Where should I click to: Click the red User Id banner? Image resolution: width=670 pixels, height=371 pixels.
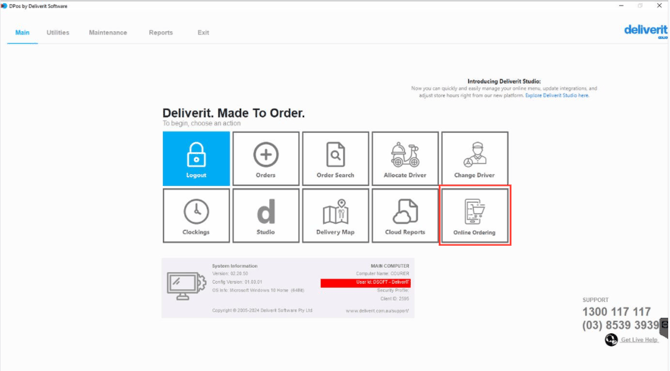[x=366, y=283]
